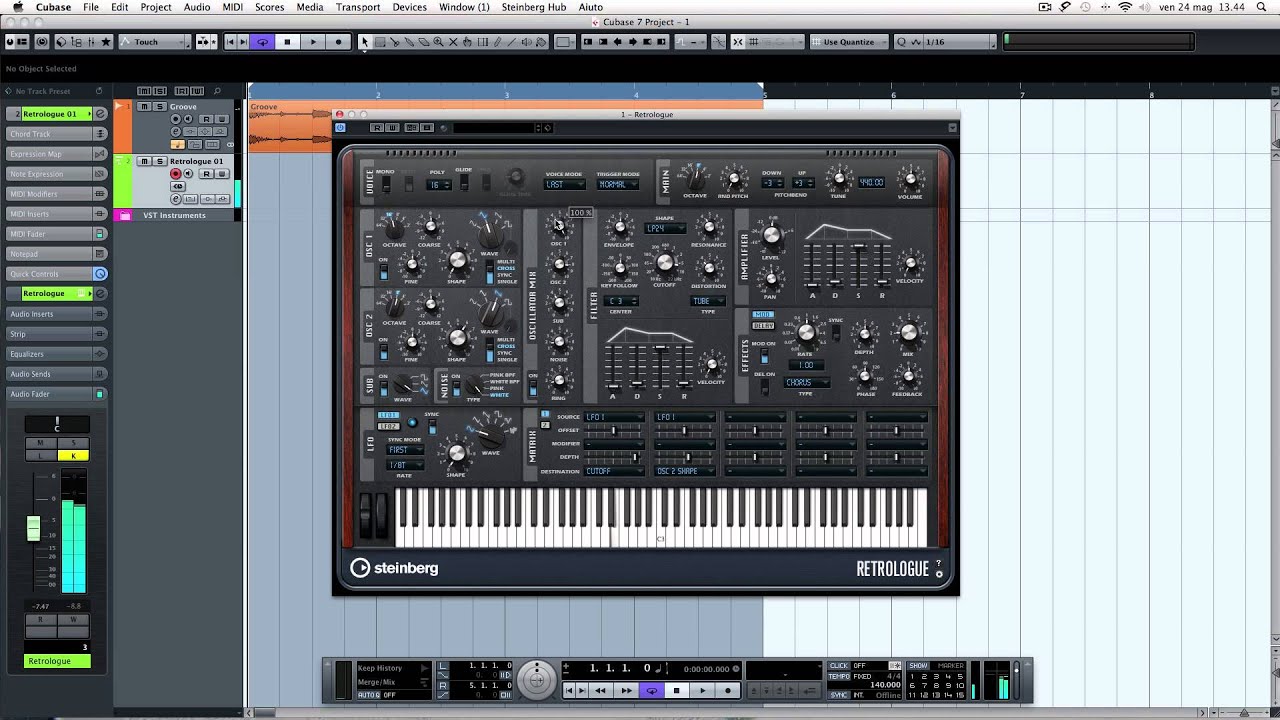Click Record on the bottom transport panel
Image resolution: width=1280 pixels, height=720 pixels.
click(728, 690)
